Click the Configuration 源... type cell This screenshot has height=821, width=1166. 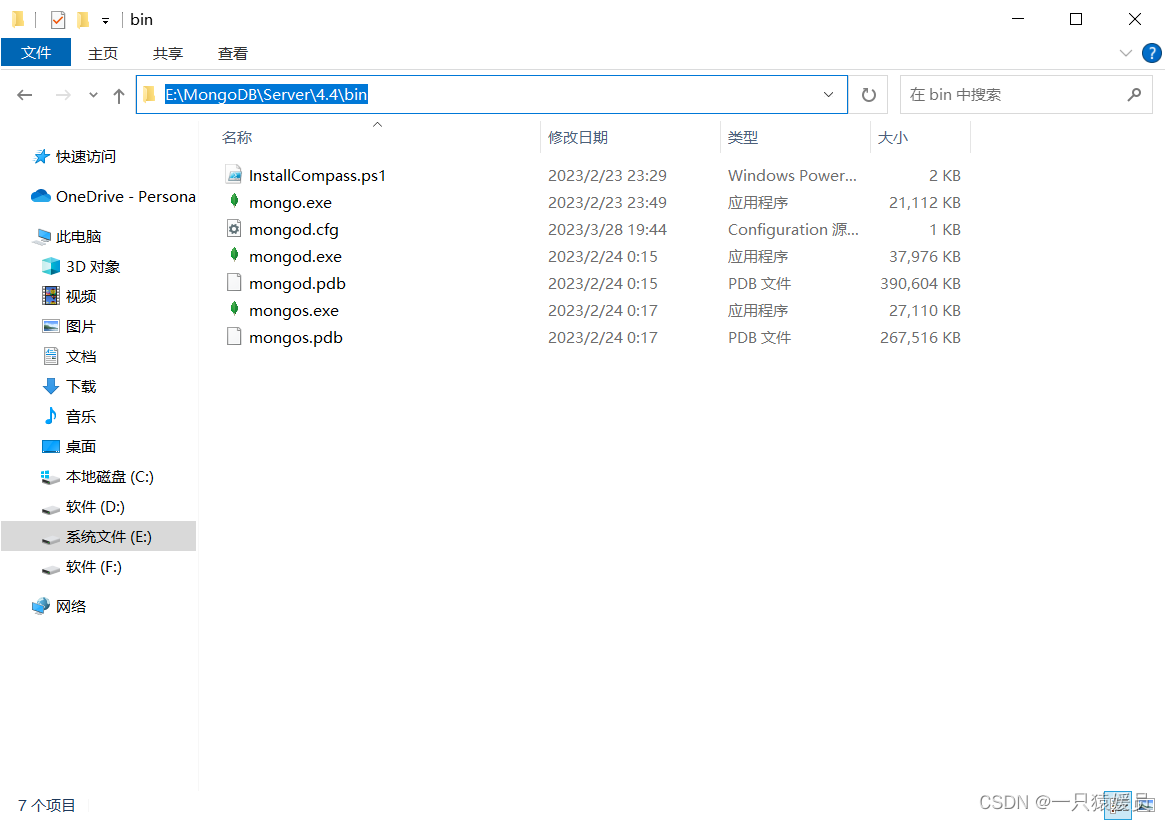tap(793, 229)
